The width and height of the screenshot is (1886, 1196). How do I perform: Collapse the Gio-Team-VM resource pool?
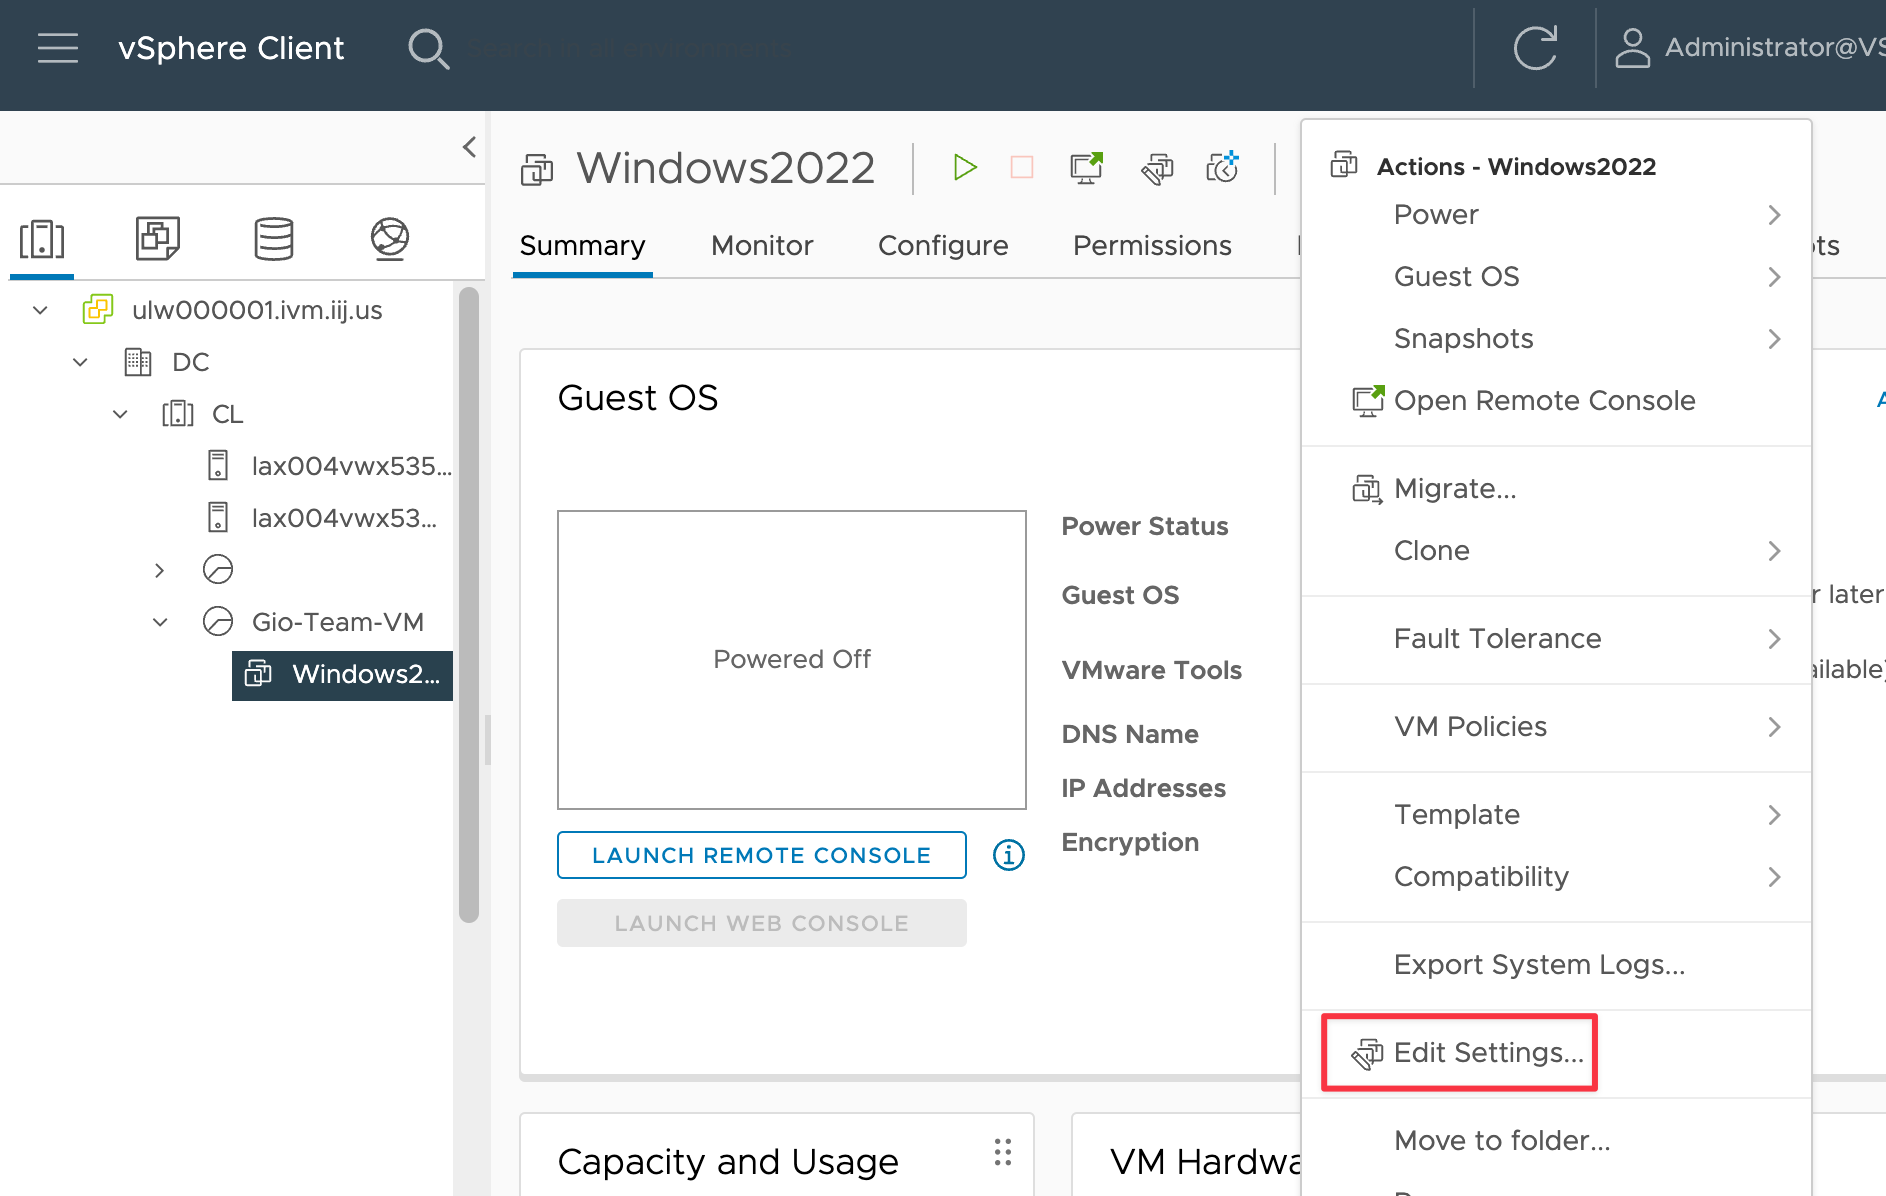pyautogui.click(x=160, y=622)
